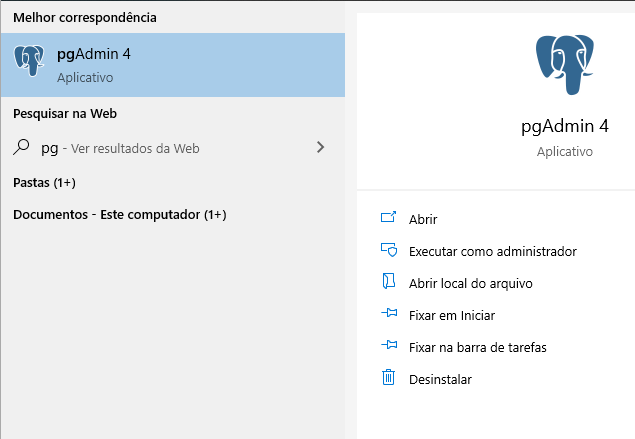Click the file location icon
635x439 pixels.
389,283
